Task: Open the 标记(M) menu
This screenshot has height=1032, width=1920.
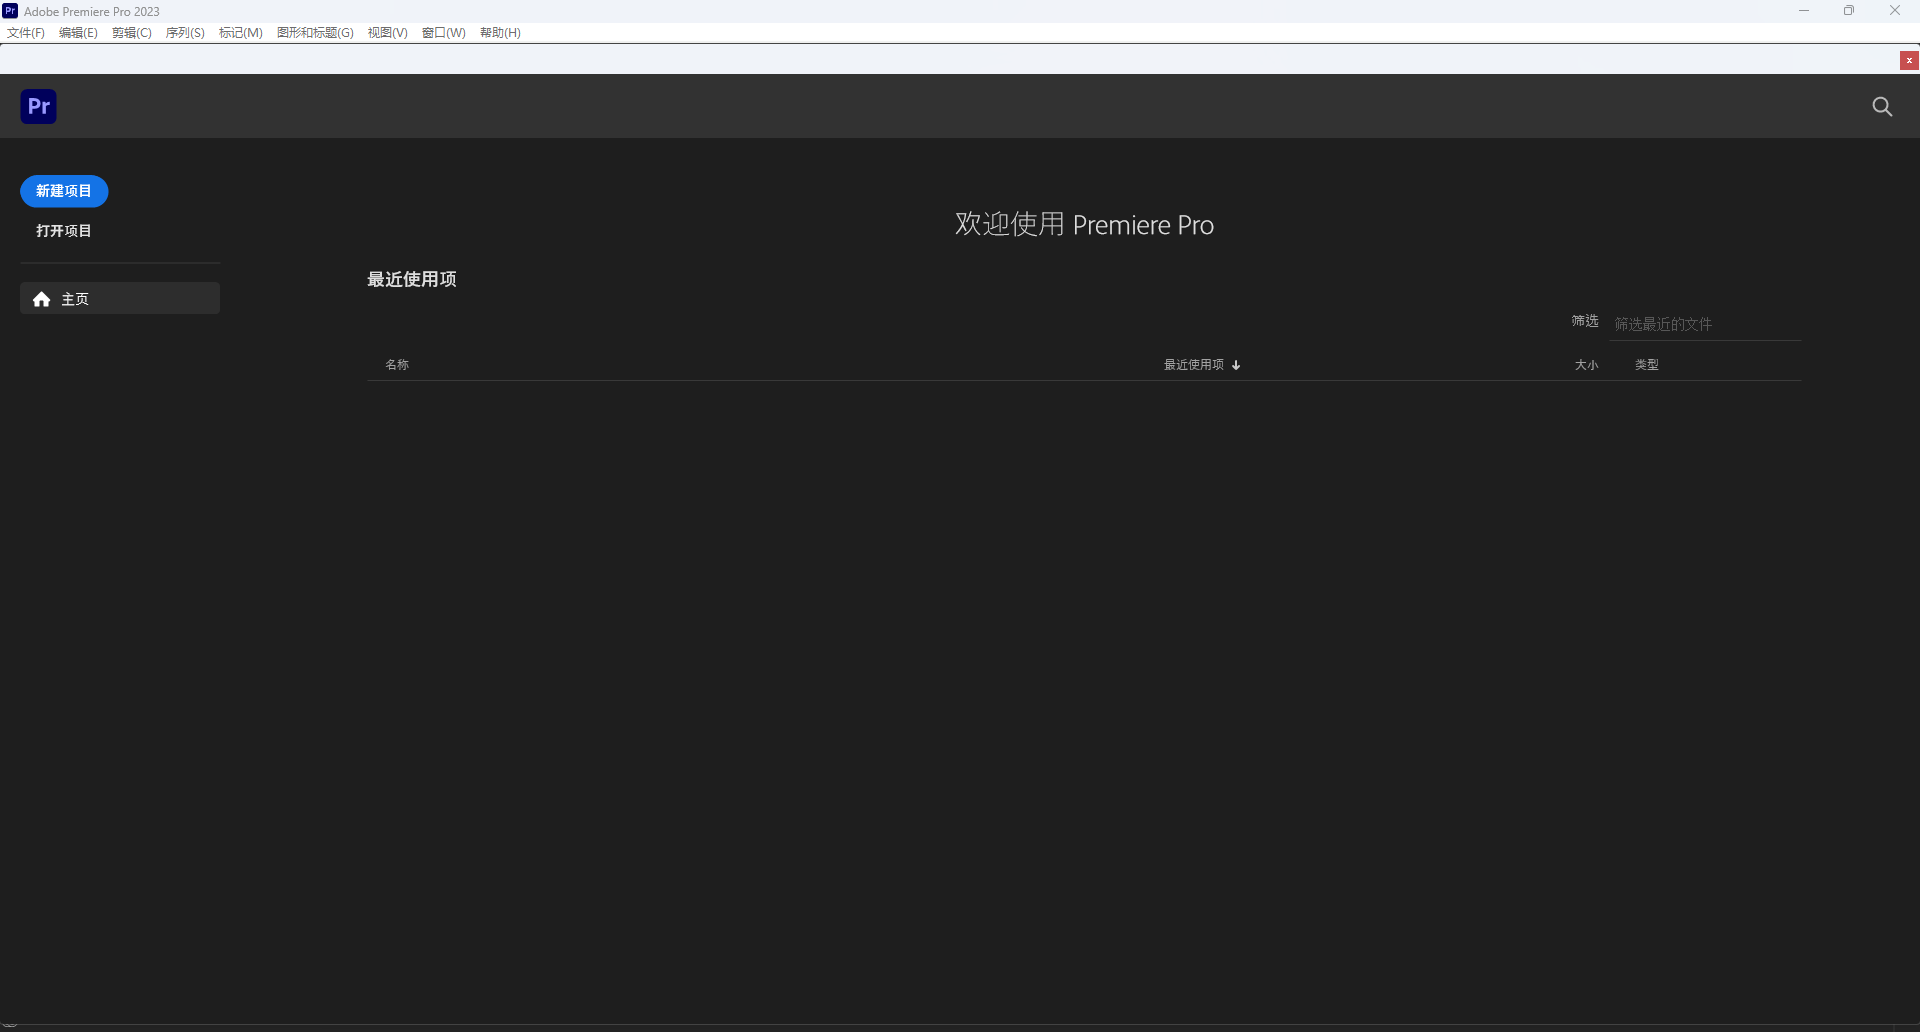Action: pos(241,33)
